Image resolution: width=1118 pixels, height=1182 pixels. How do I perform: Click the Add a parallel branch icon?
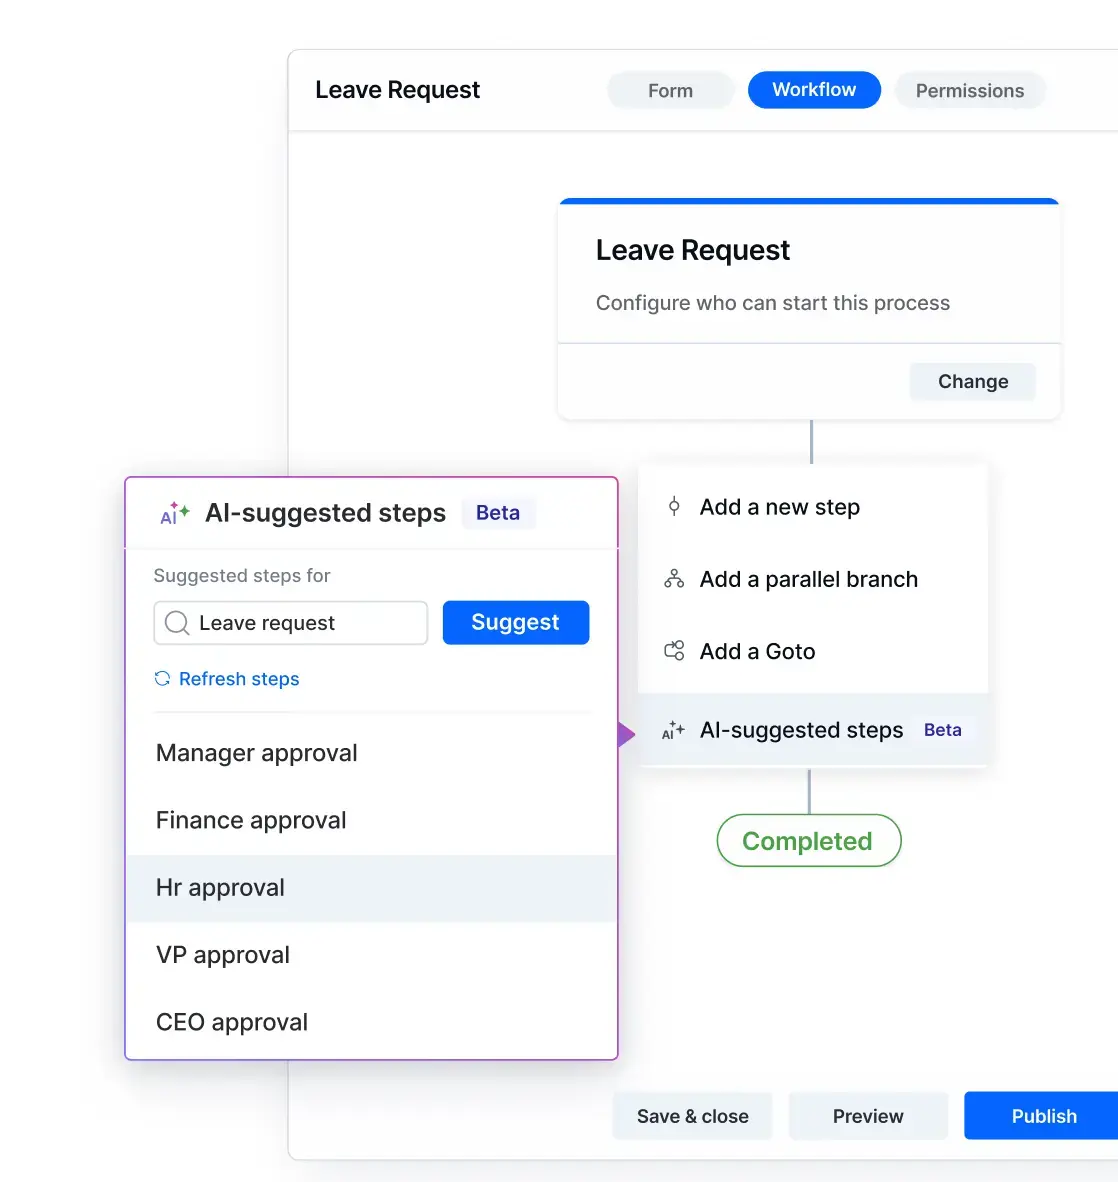click(x=674, y=579)
